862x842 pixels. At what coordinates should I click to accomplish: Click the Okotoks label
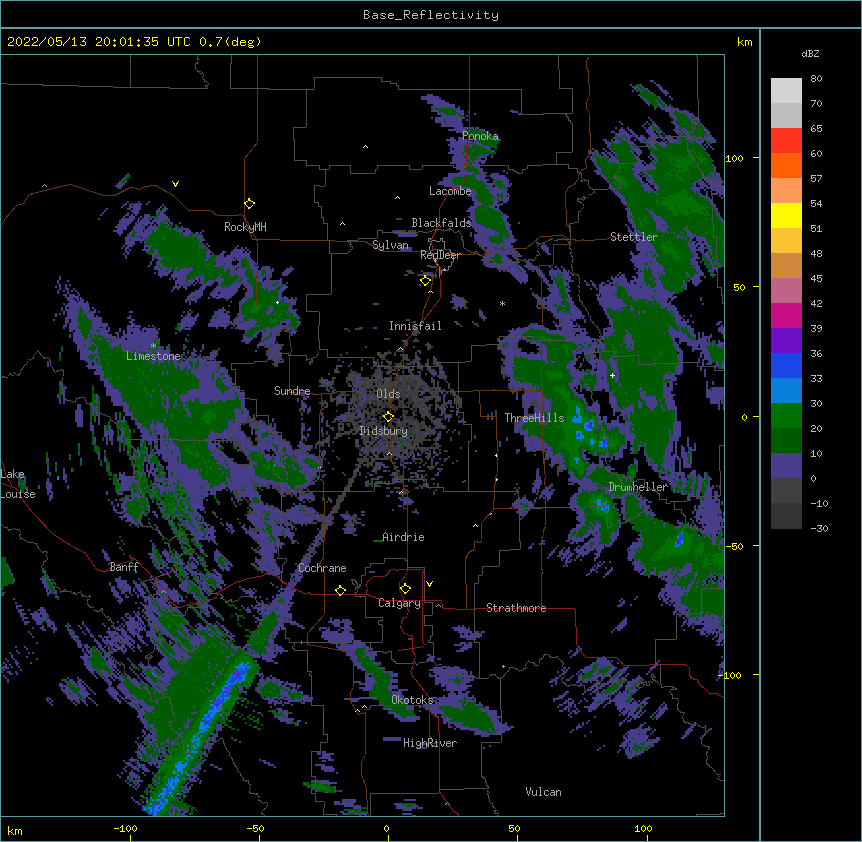tap(412, 700)
